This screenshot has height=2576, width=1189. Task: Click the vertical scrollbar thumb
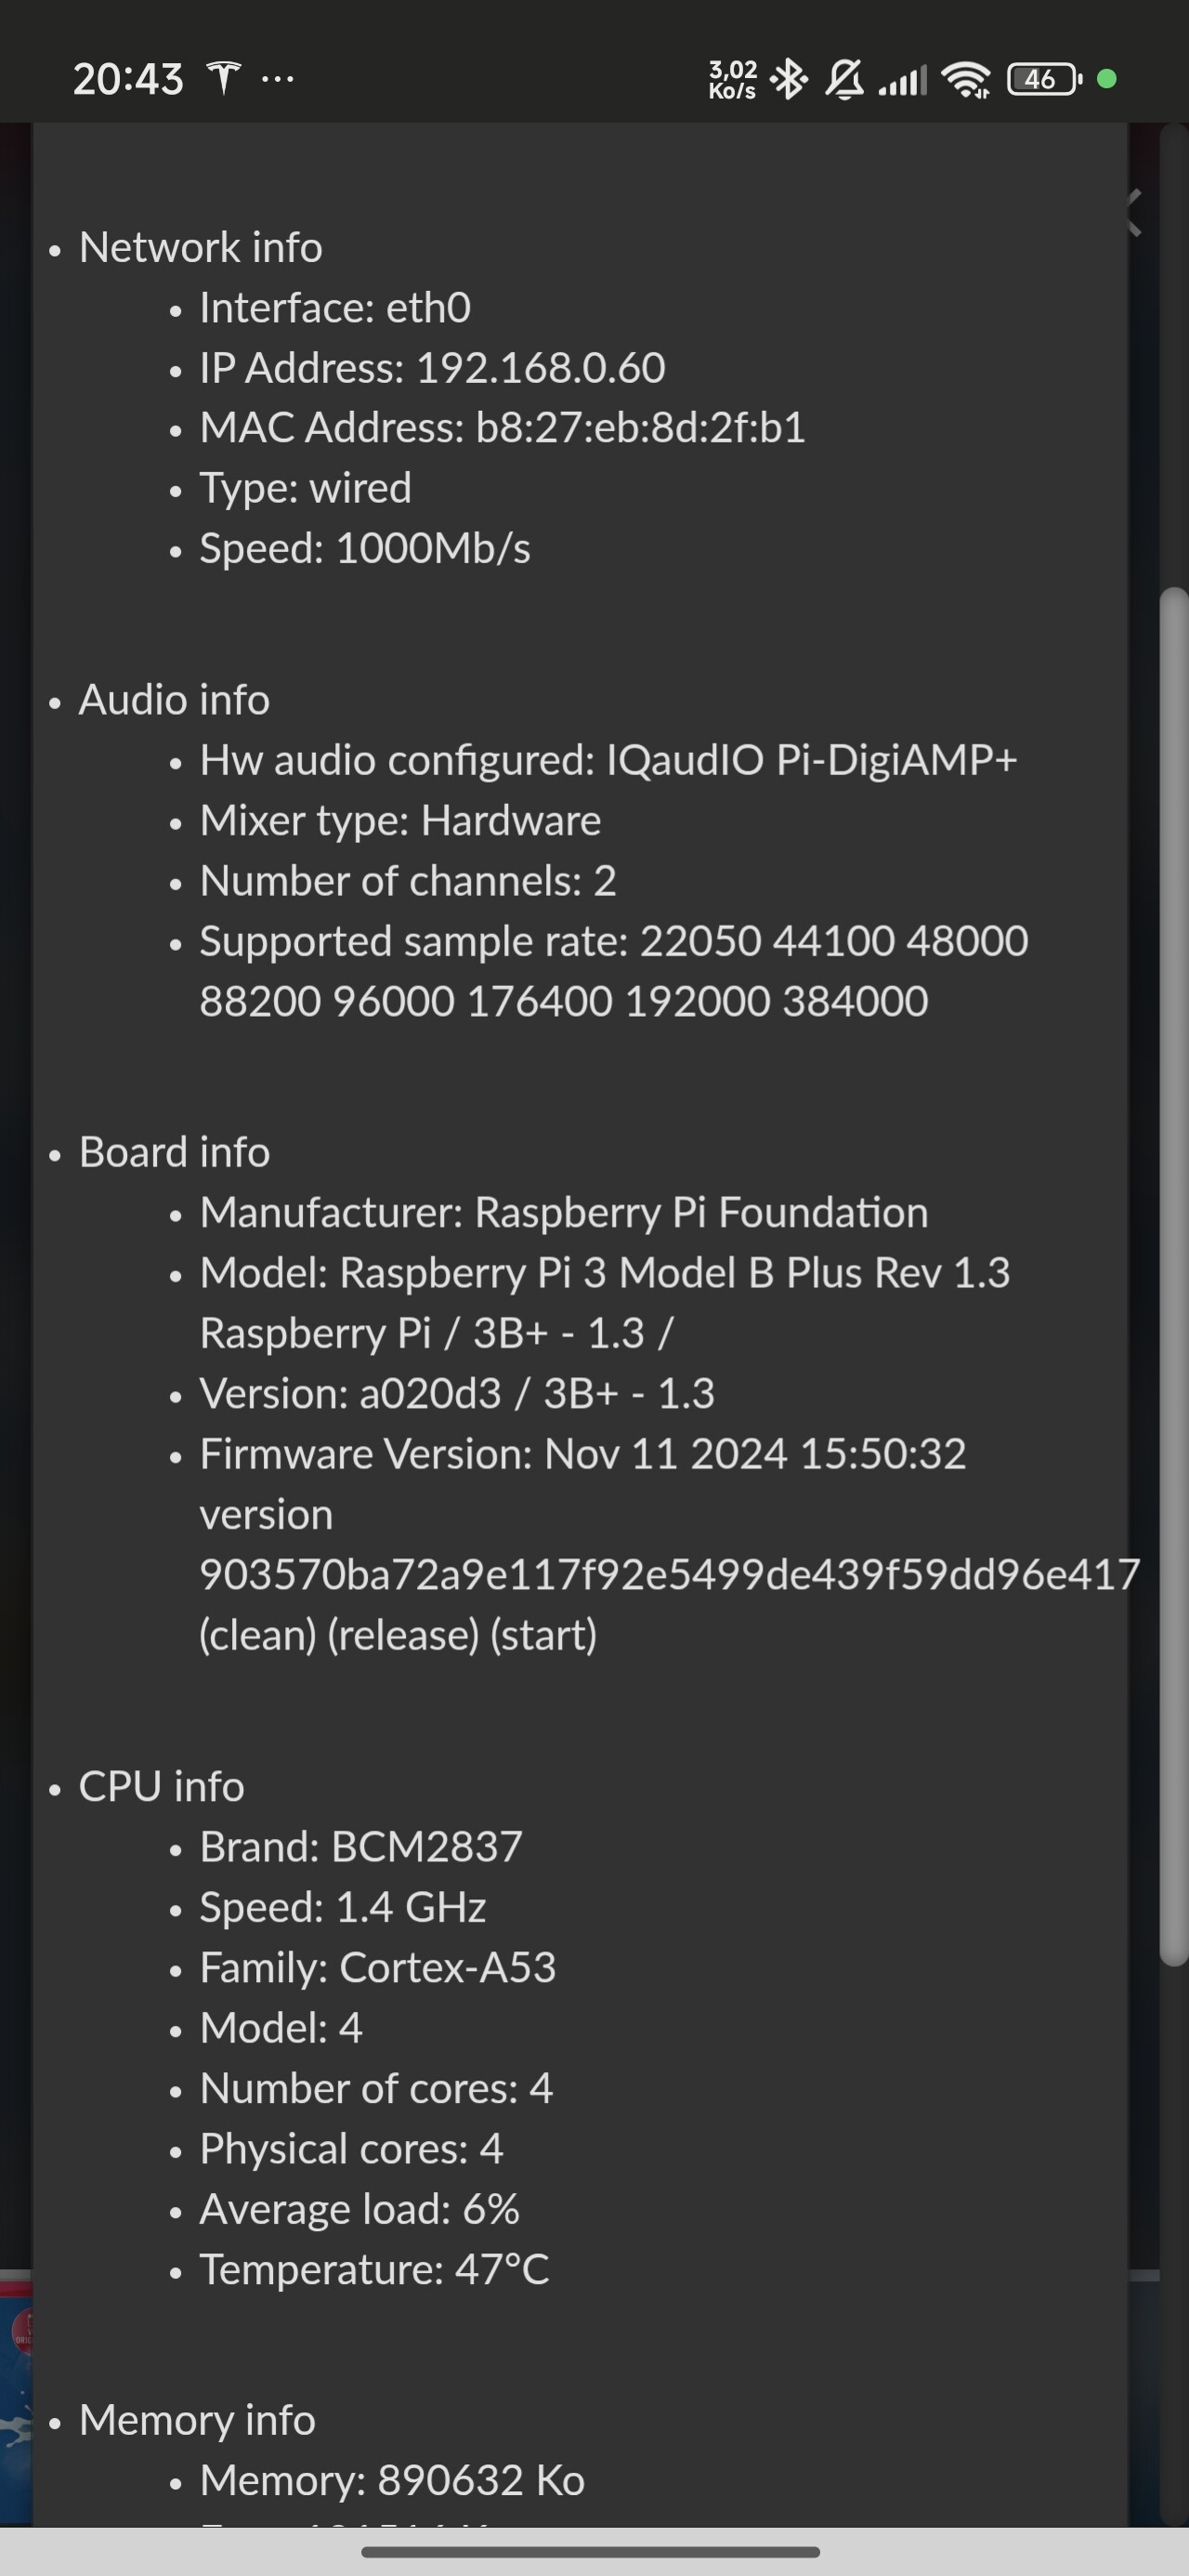point(1174,1270)
